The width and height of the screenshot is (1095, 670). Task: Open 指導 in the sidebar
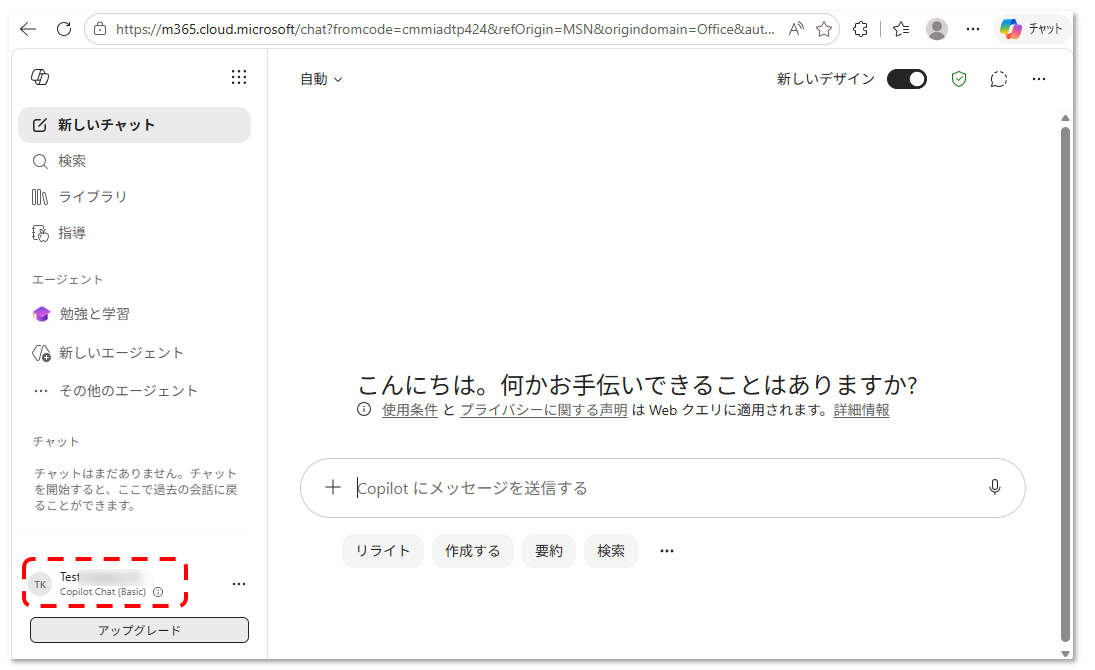[134, 233]
